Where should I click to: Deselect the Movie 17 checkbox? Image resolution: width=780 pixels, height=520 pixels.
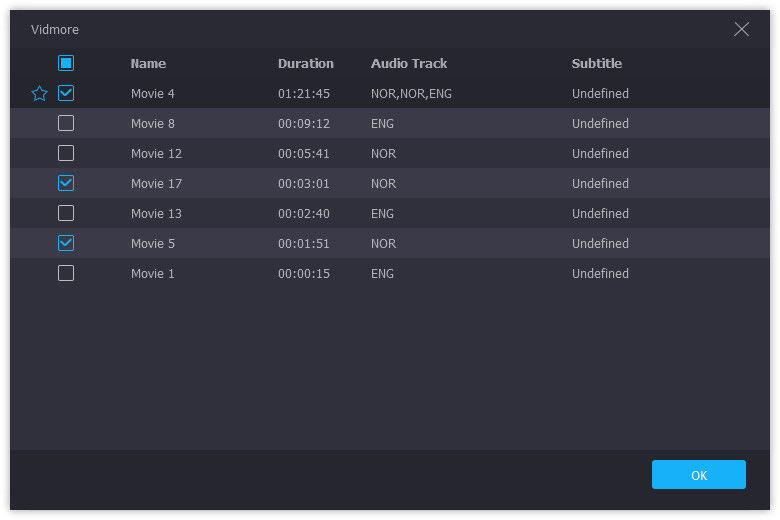click(x=66, y=183)
